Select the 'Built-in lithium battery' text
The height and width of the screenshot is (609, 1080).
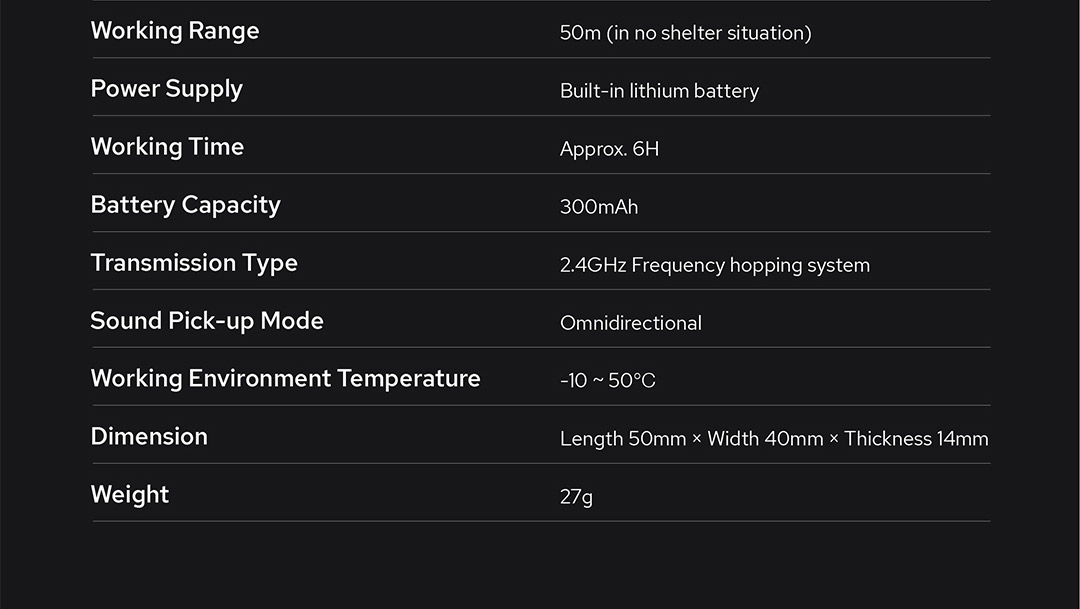point(659,91)
